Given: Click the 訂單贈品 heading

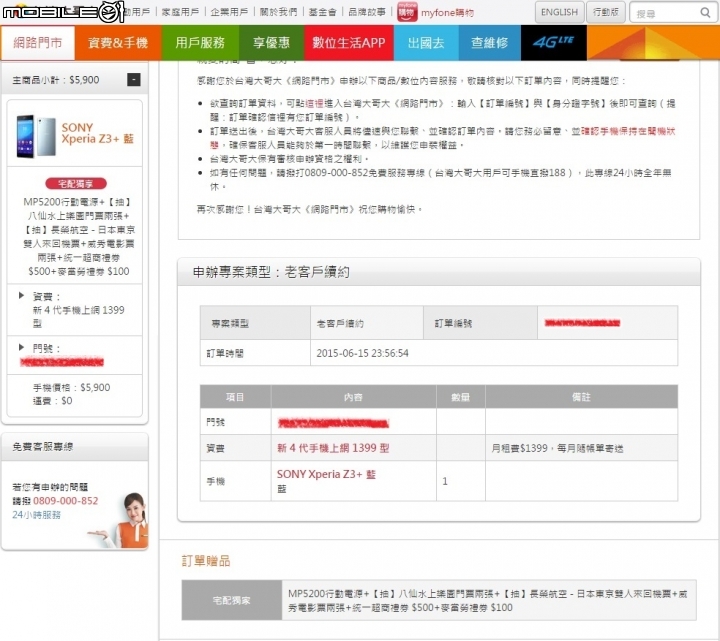Looking at the screenshot, I should tap(206, 561).
